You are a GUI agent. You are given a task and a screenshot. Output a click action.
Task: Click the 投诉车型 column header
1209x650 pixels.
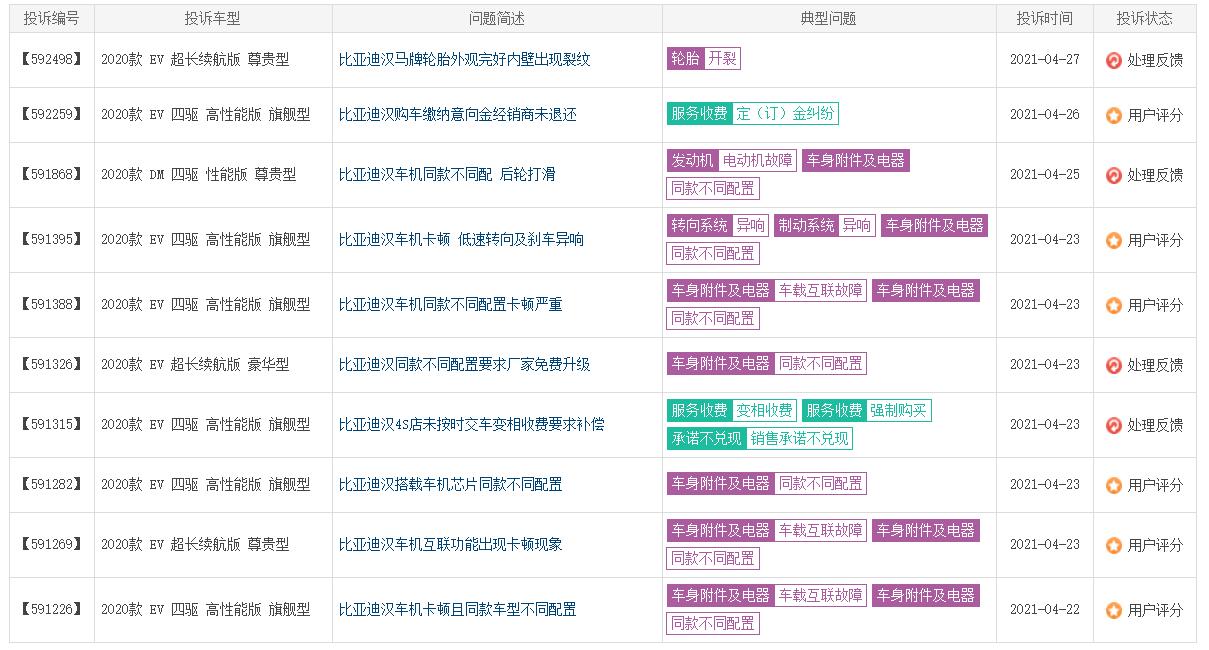point(213,19)
